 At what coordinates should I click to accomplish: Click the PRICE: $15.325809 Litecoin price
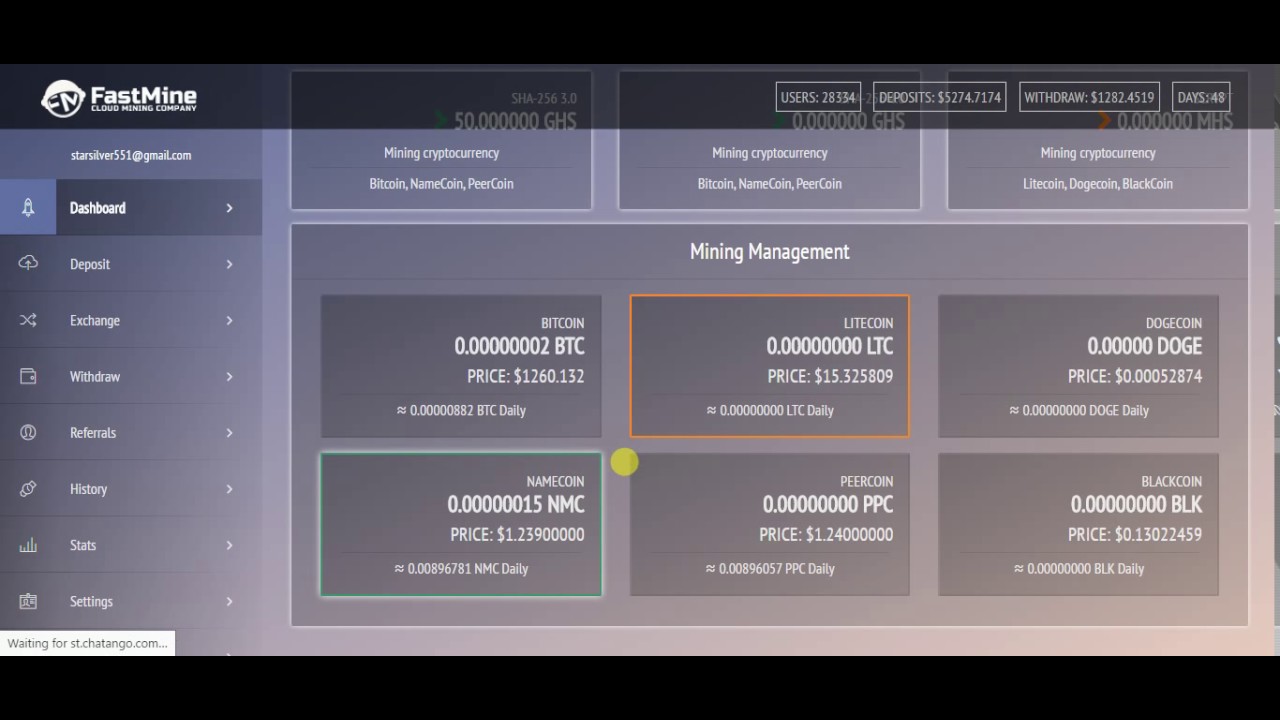tap(830, 376)
